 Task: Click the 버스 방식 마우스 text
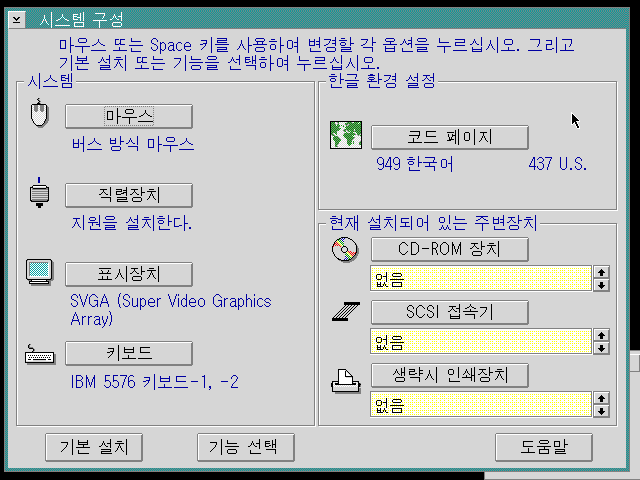tap(133, 144)
